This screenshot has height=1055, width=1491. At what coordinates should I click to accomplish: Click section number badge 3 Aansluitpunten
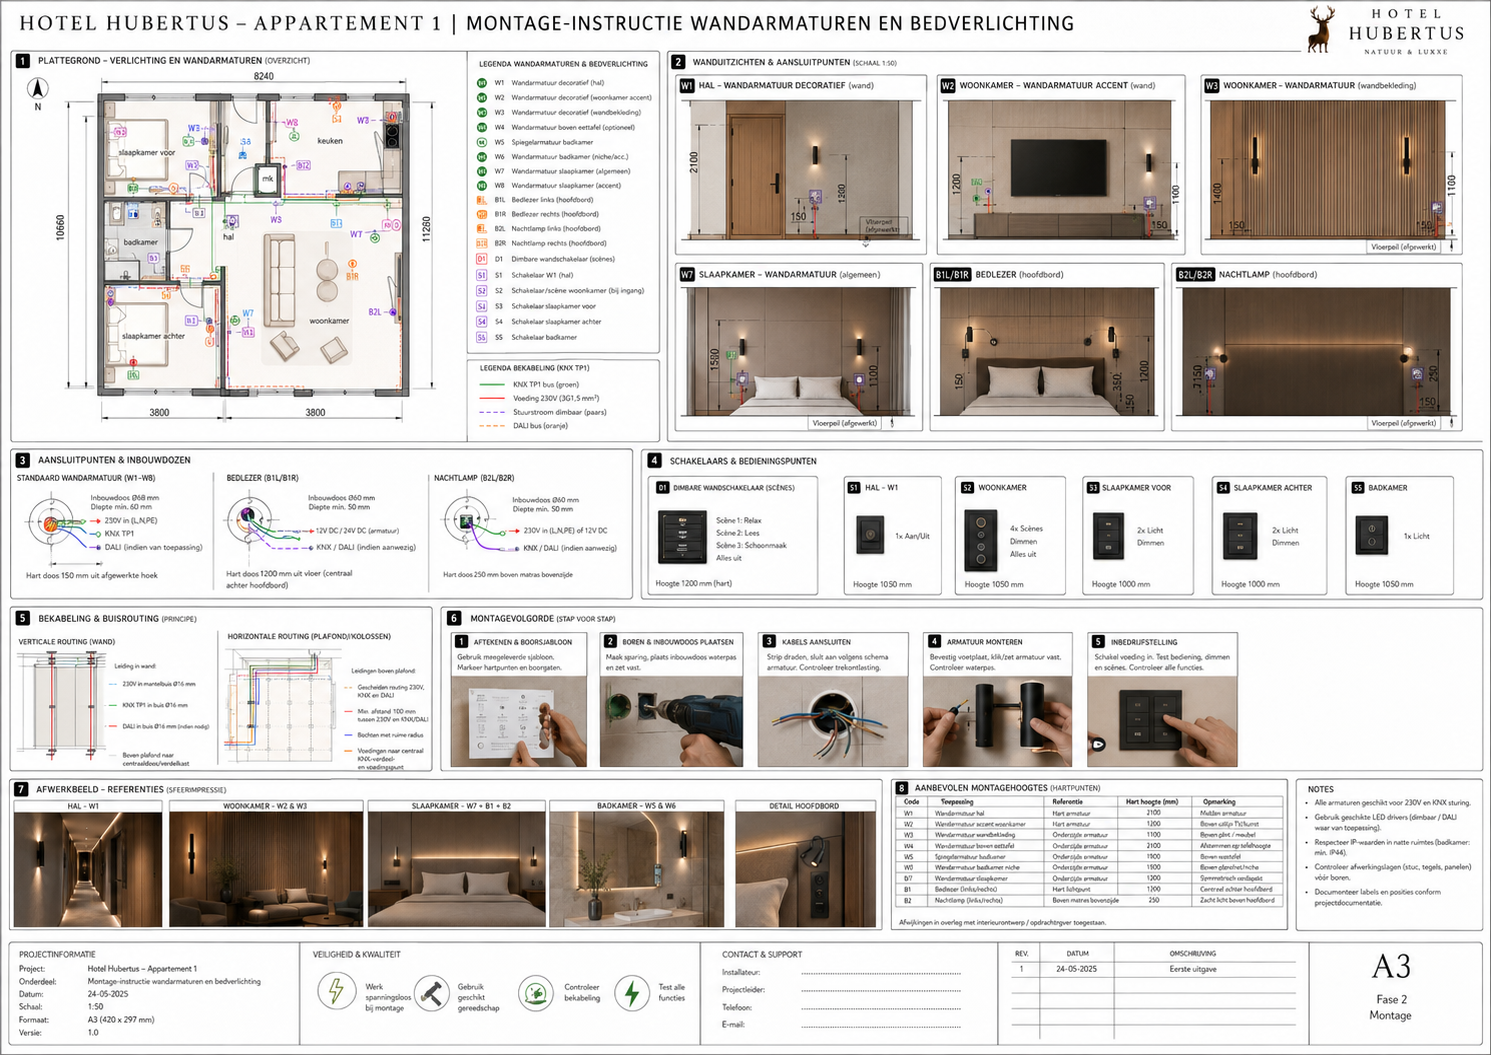22,460
